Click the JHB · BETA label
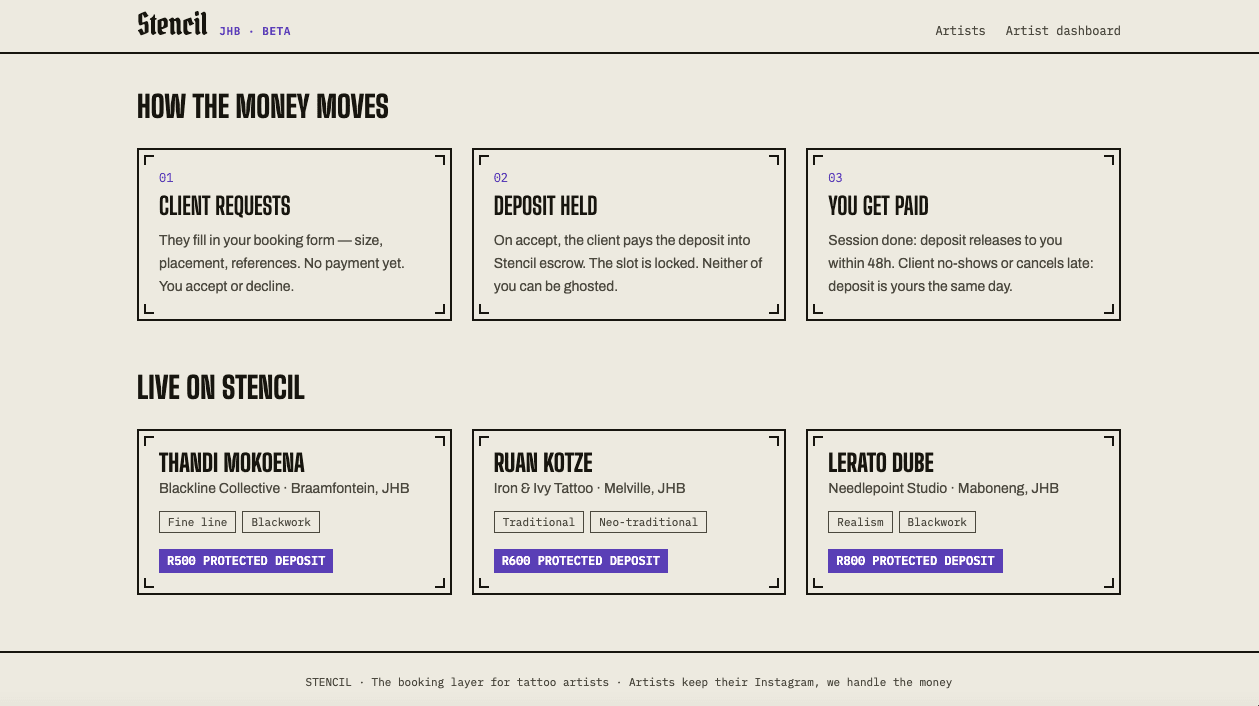 click(255, 31)
